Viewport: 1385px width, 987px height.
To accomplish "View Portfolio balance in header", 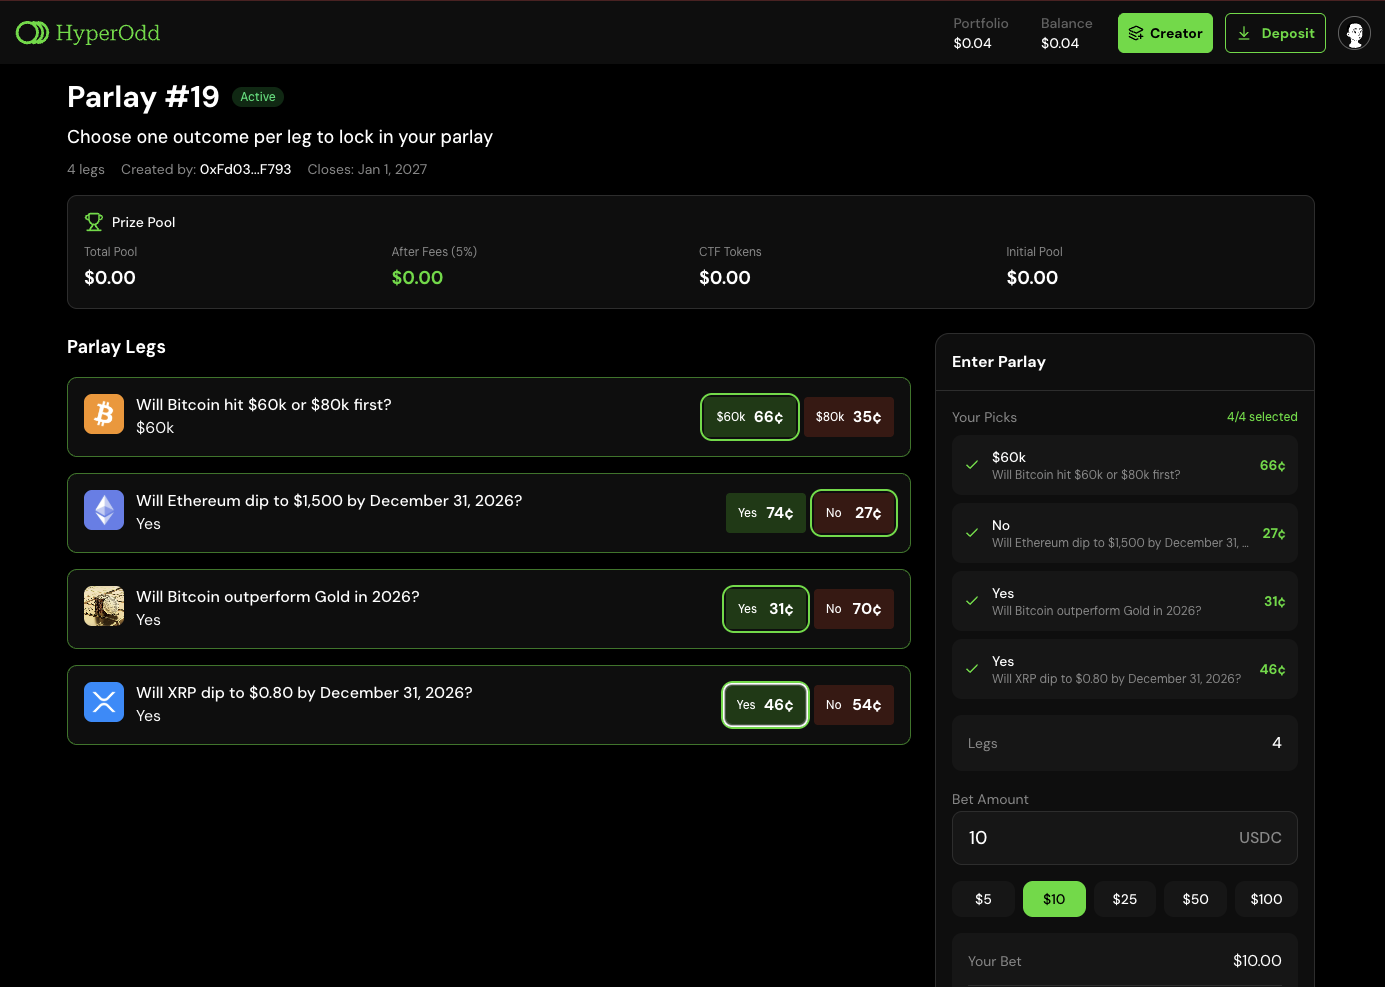I will 980,33.
